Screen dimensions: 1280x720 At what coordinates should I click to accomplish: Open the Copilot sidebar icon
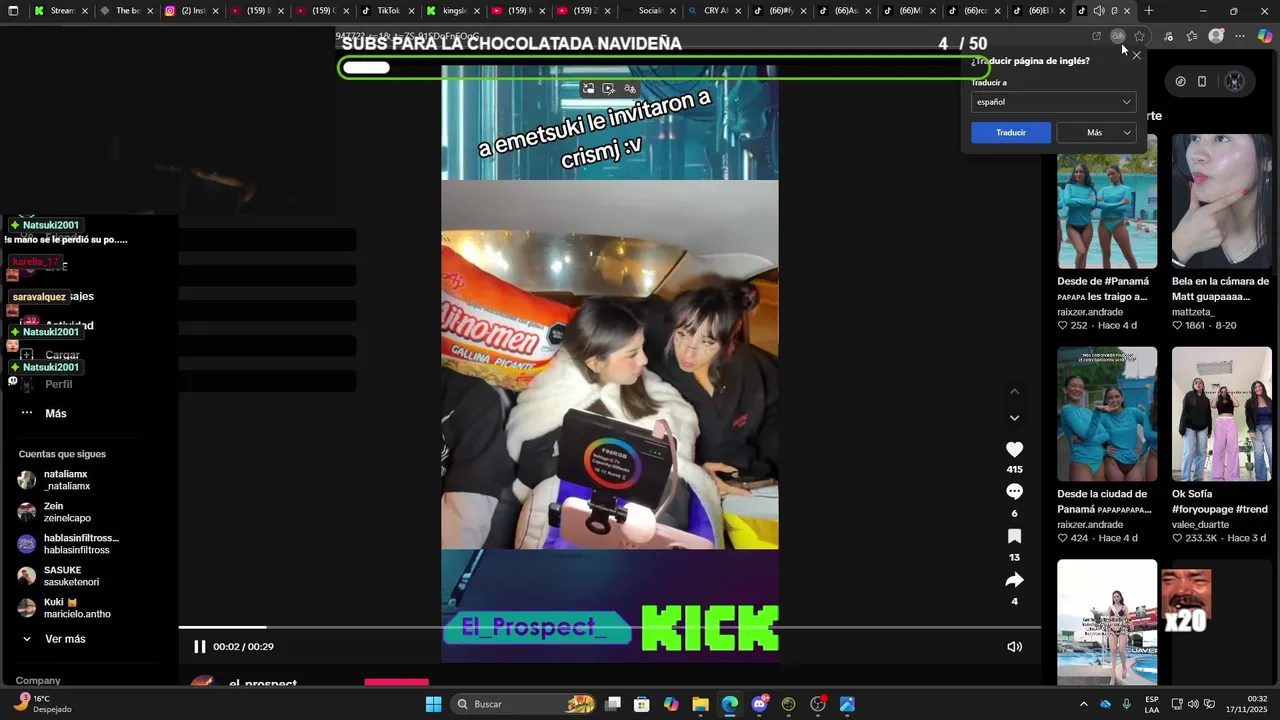(1265, 36)
